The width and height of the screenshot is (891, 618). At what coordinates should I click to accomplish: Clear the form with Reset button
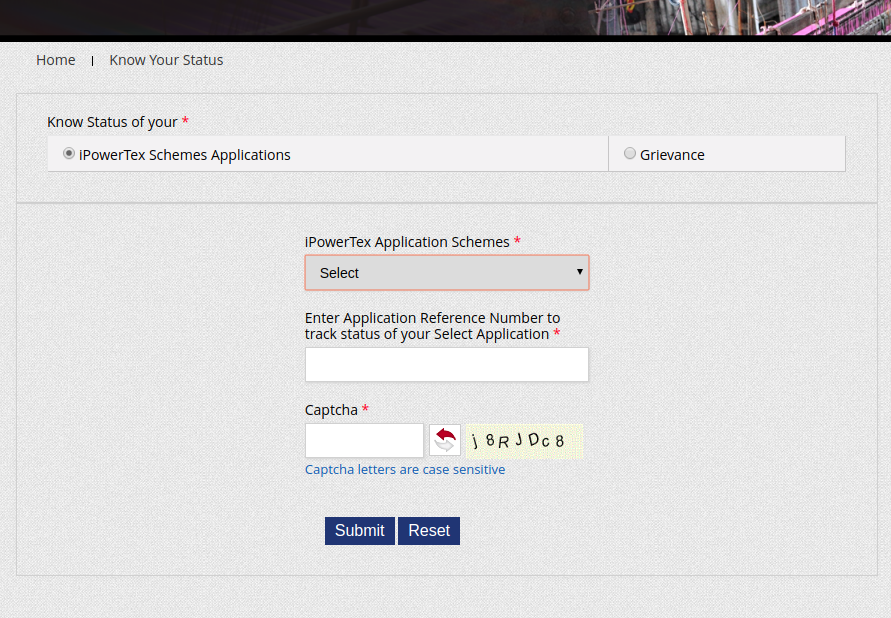click(428, 531)
